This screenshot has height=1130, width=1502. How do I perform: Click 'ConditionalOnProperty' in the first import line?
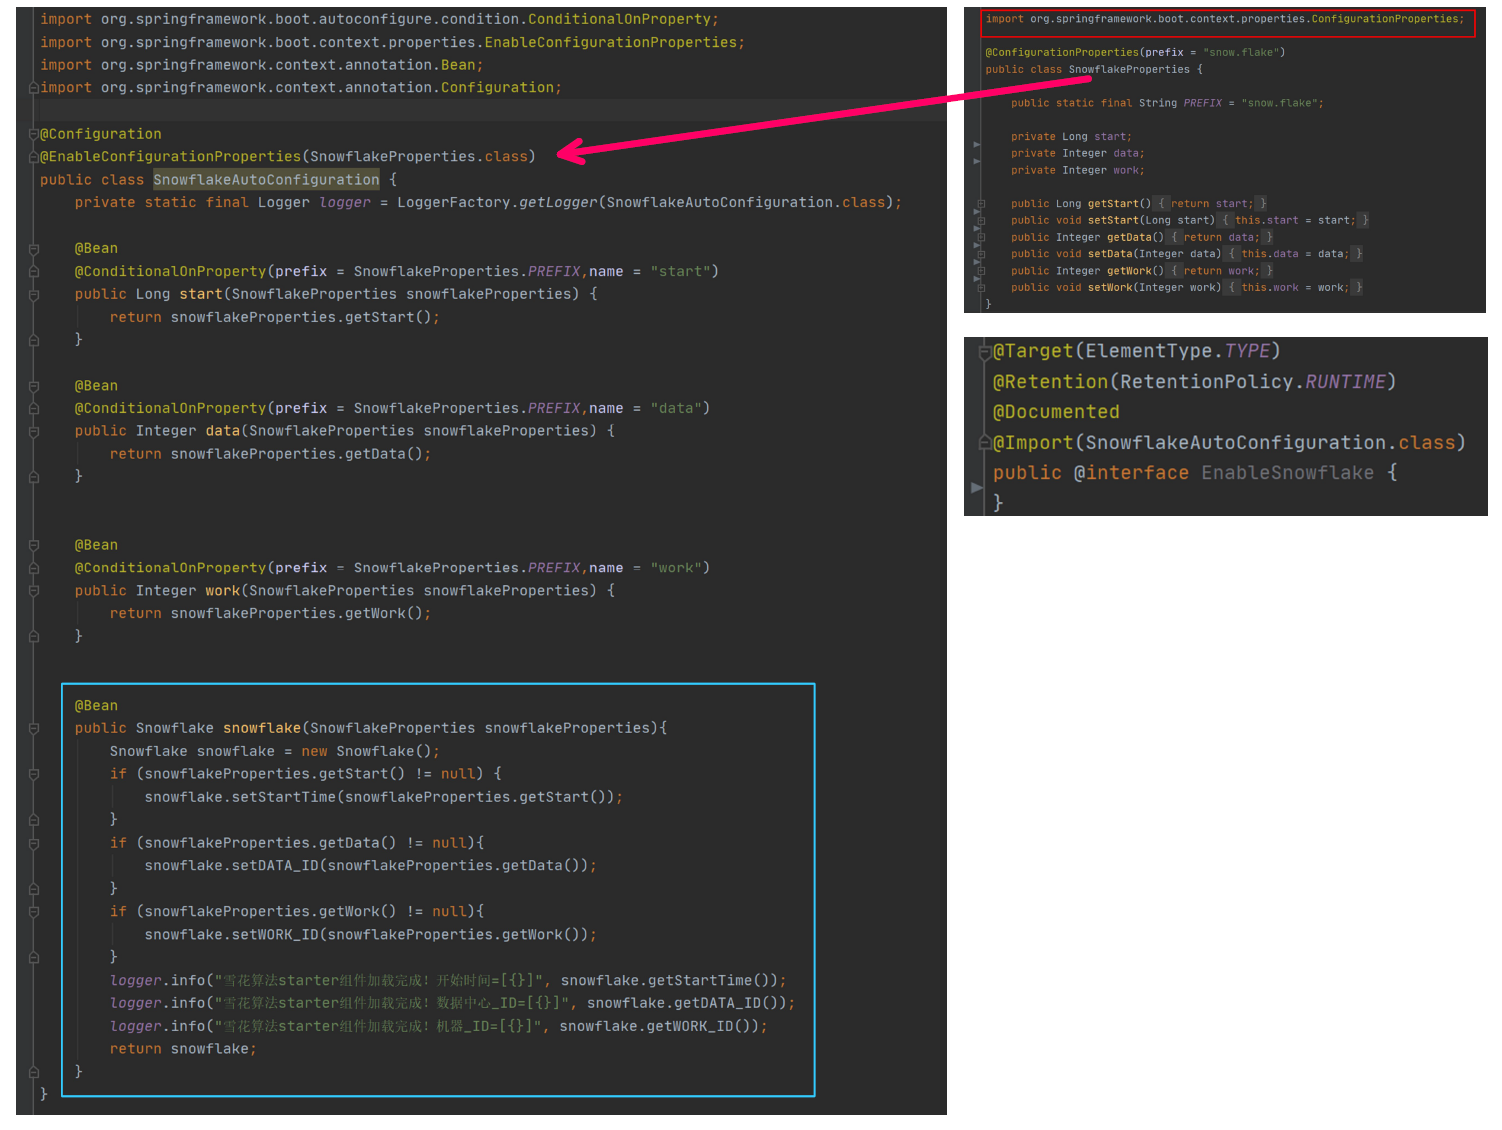619,20
